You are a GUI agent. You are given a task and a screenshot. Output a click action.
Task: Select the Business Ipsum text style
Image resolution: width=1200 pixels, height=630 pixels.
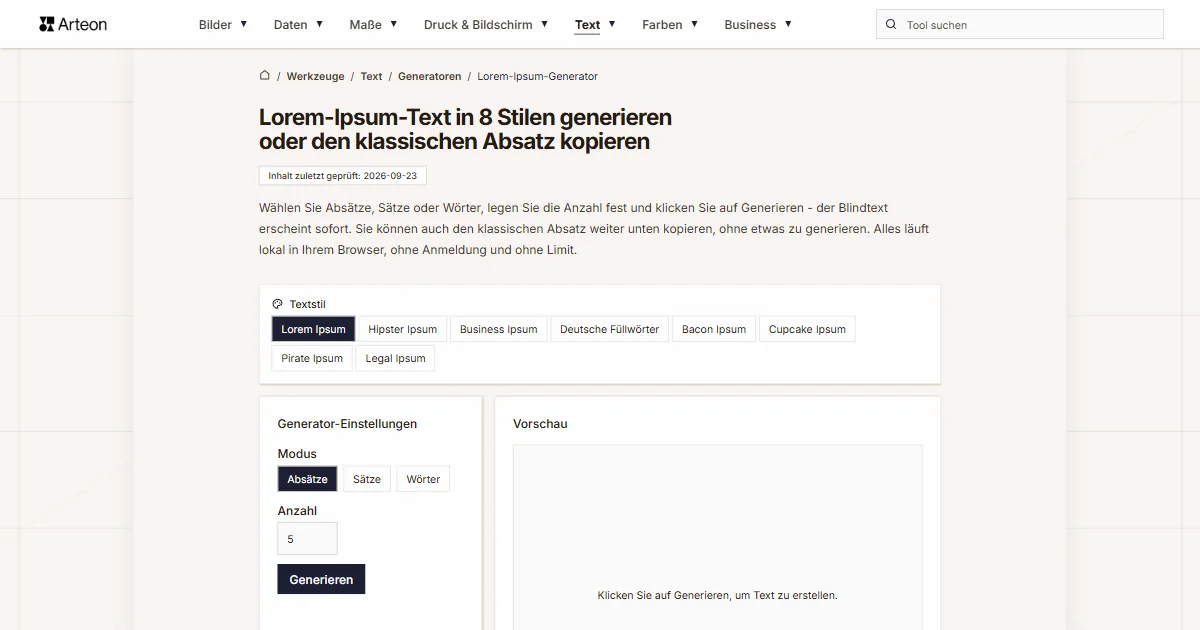tap(498, 329)
